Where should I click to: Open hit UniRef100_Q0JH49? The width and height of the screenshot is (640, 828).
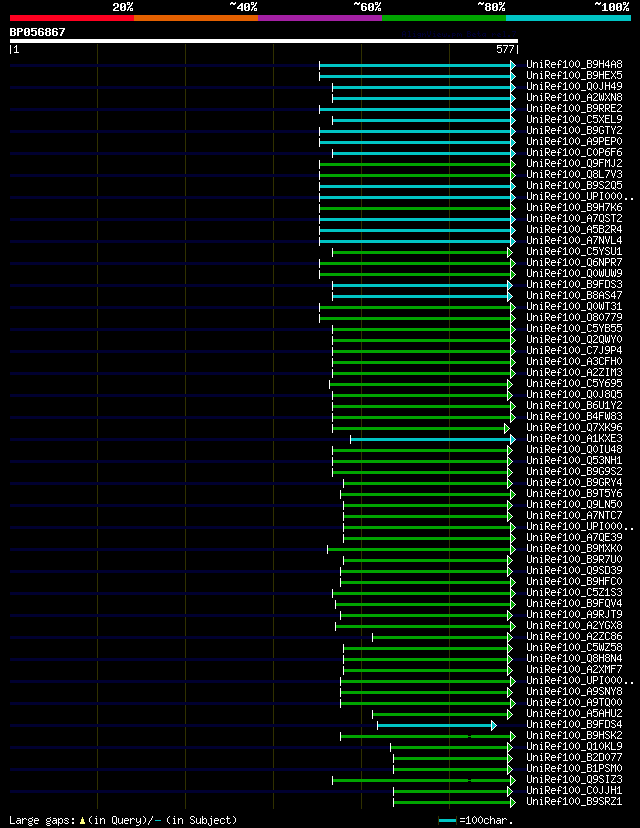(574, 86)
